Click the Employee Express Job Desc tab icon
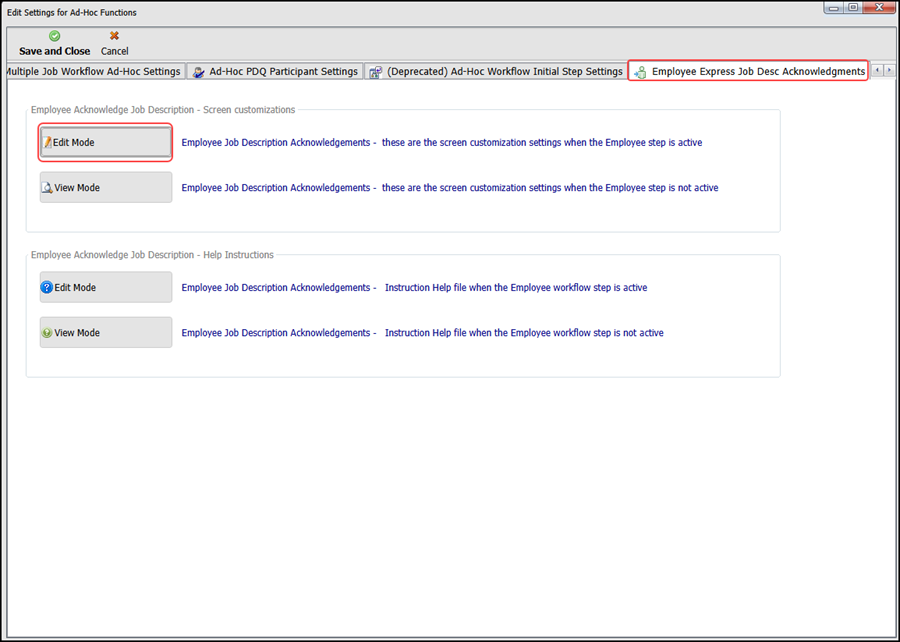The height and width of the screenshot is (642, 900). (x=640, y=72)
